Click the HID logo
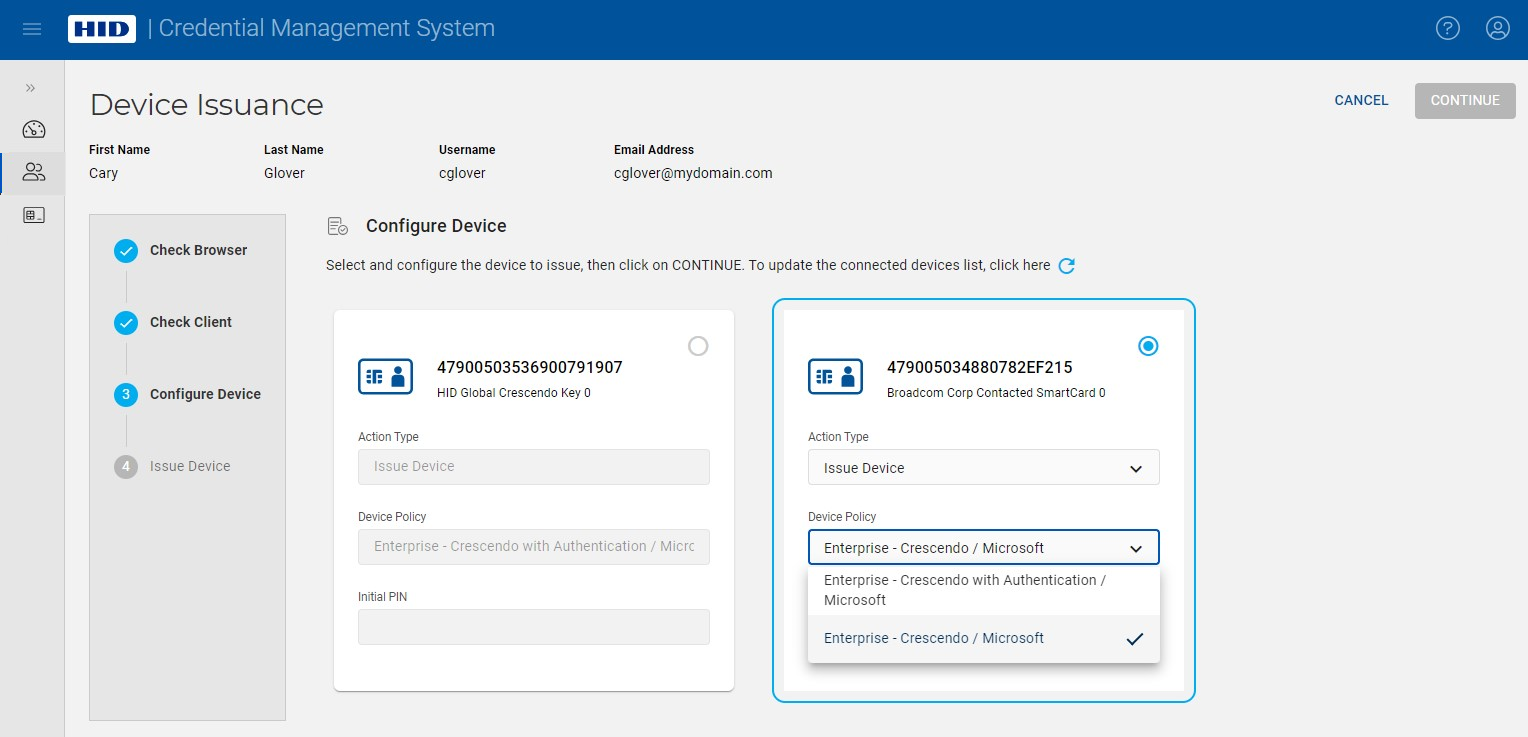This screenshot has width=1528, height=737. point(102,29)
